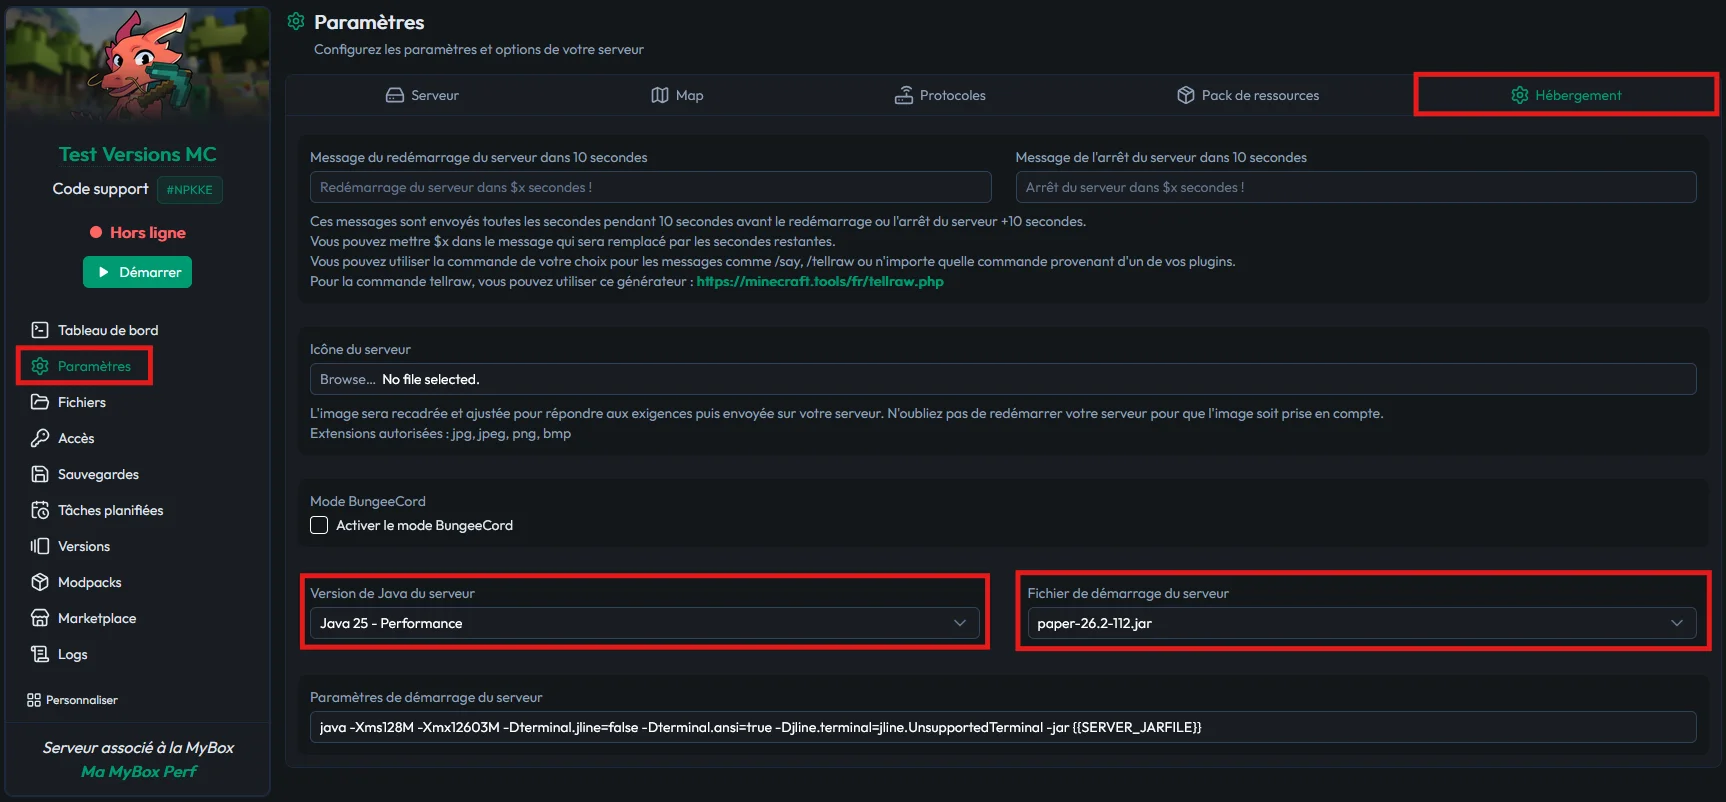Screen dimensions: 1726x802
Task: Click the Logs scroll icon
Action: [x=40, y=654]
